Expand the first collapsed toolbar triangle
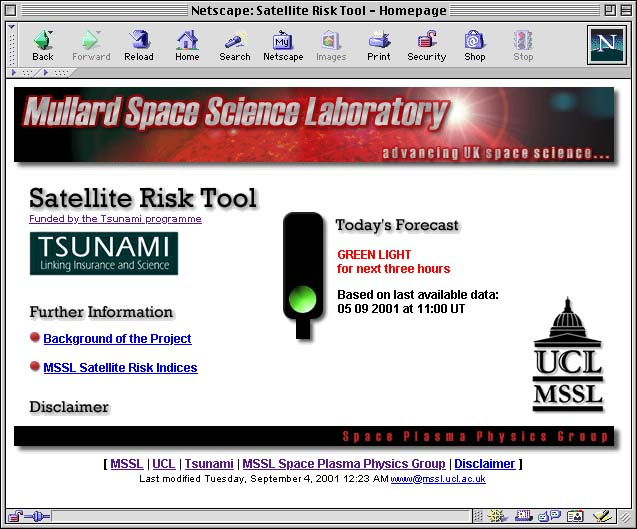Viewport: 637px width, 529px height. pos(14,73)
